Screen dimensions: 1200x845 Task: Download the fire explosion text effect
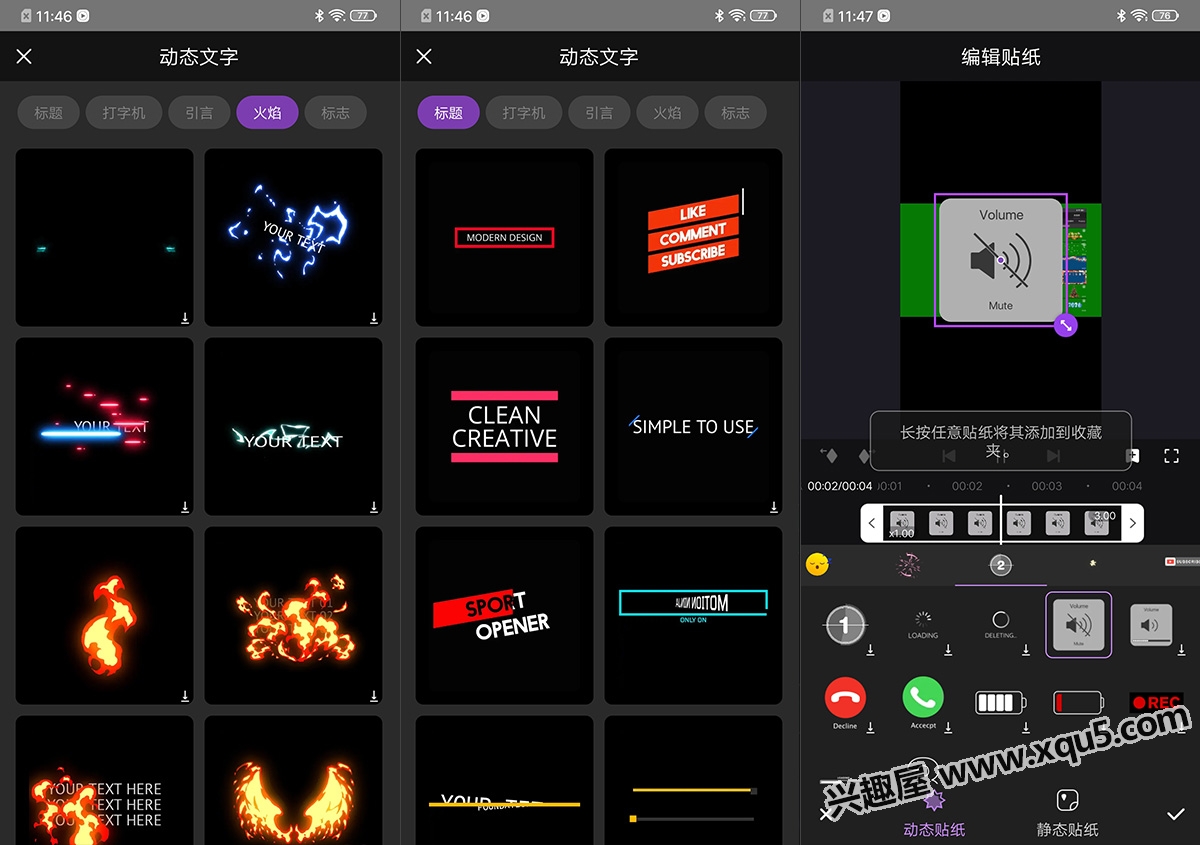click(x=374, y=696)
